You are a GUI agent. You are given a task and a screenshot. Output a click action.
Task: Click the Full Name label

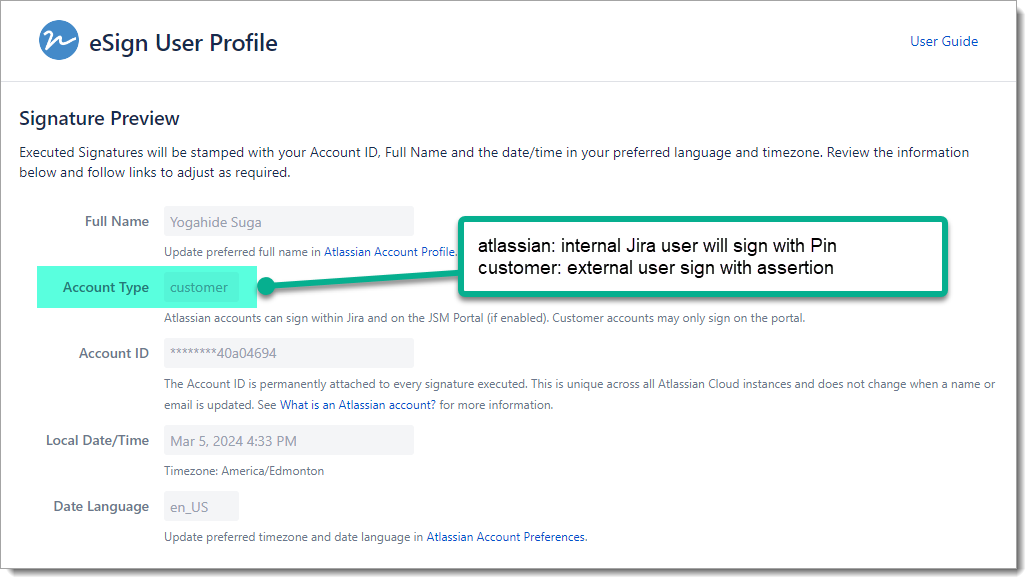(117, 221)
